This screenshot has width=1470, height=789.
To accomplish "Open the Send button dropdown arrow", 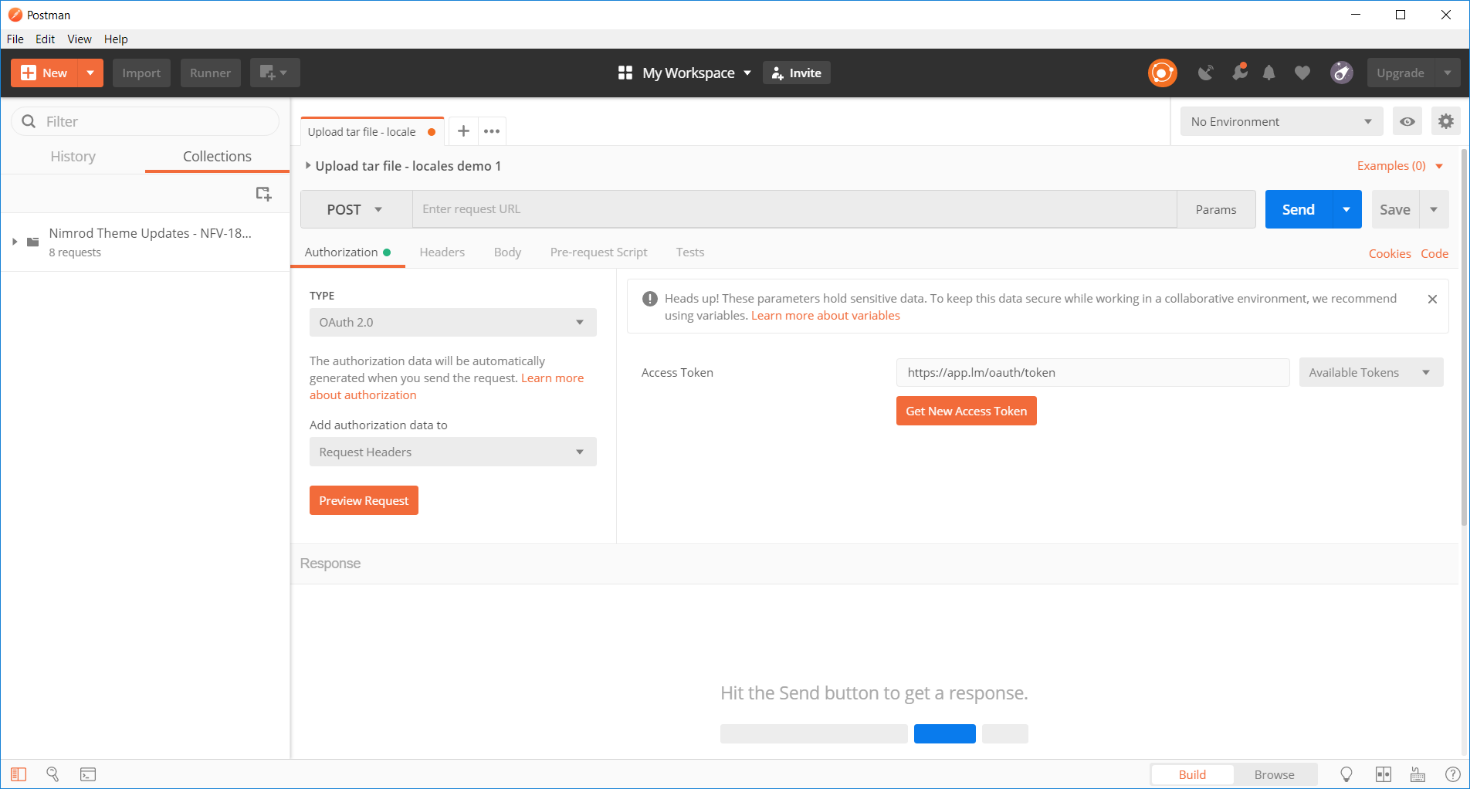I will point(1346,210).
